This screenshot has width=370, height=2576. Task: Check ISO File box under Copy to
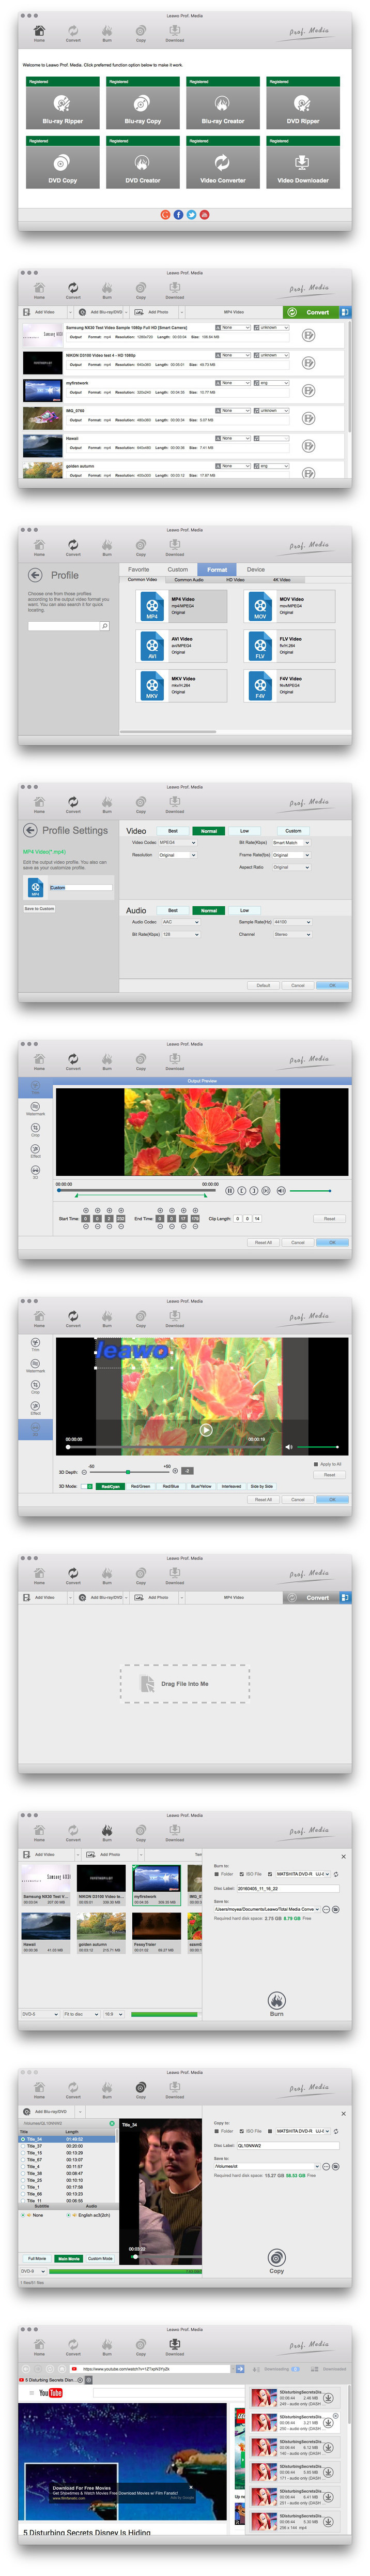pyautogui.click(x=242, y=2131)
